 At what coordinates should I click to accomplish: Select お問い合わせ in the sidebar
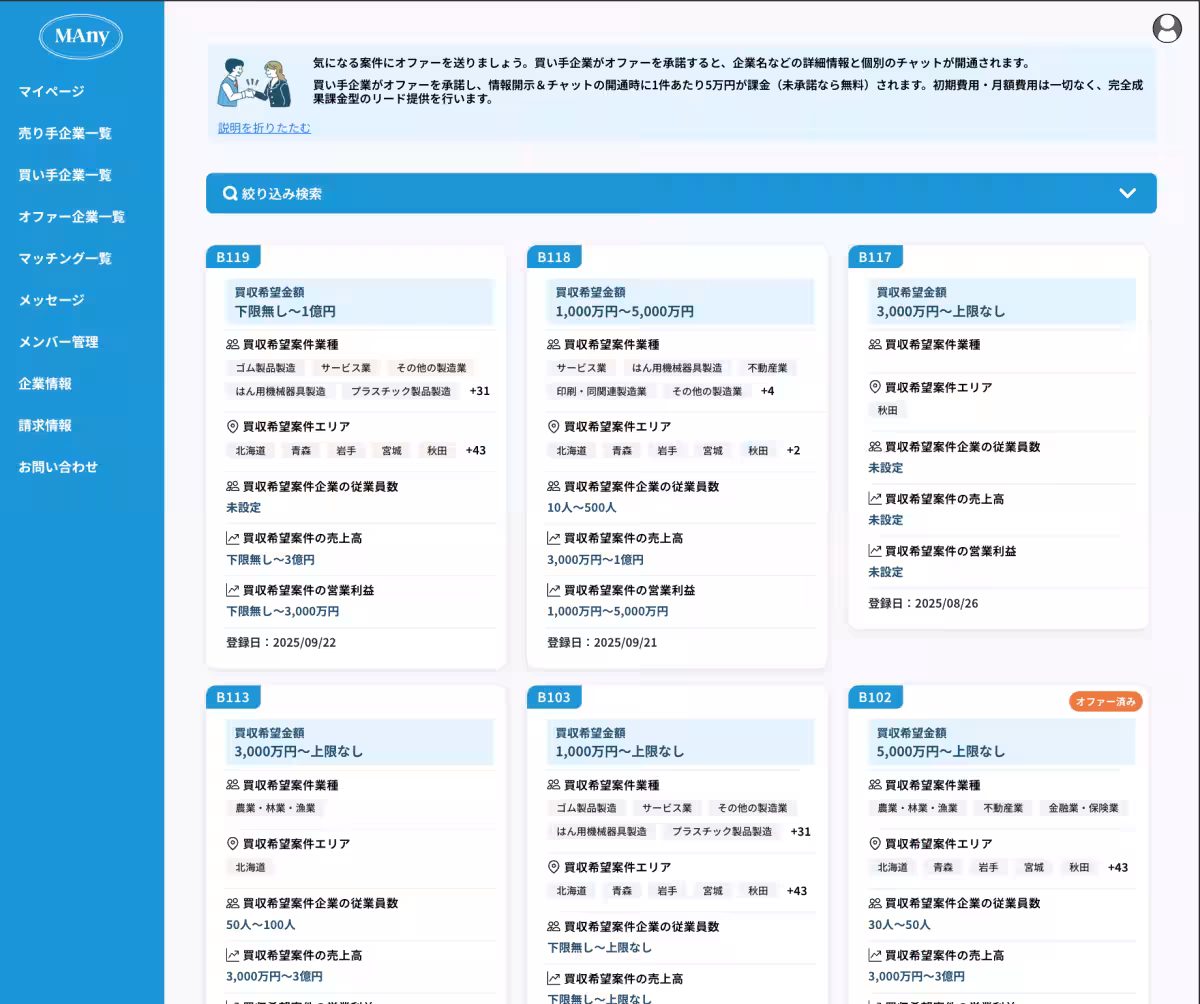point(58,467)
